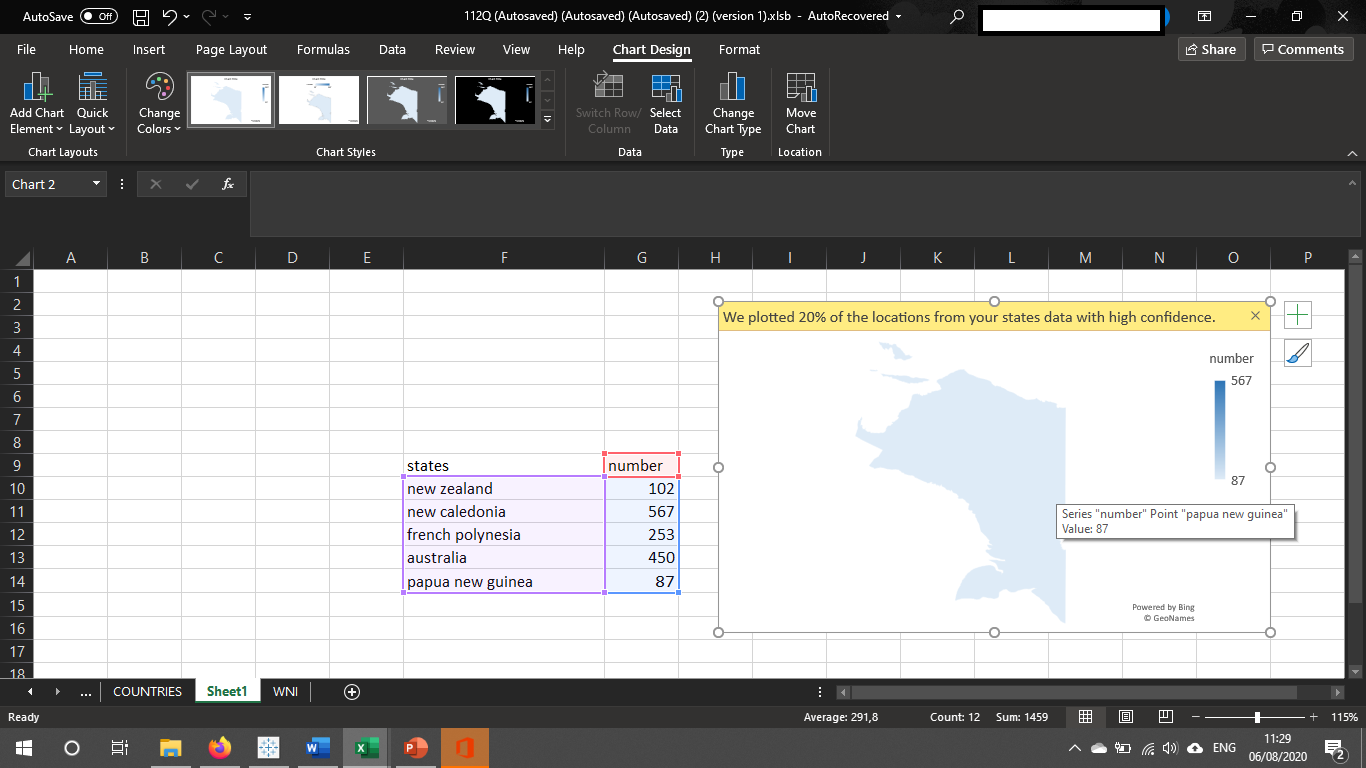
Task: Switch to Page Break Preview icon
Action: 1165,717
